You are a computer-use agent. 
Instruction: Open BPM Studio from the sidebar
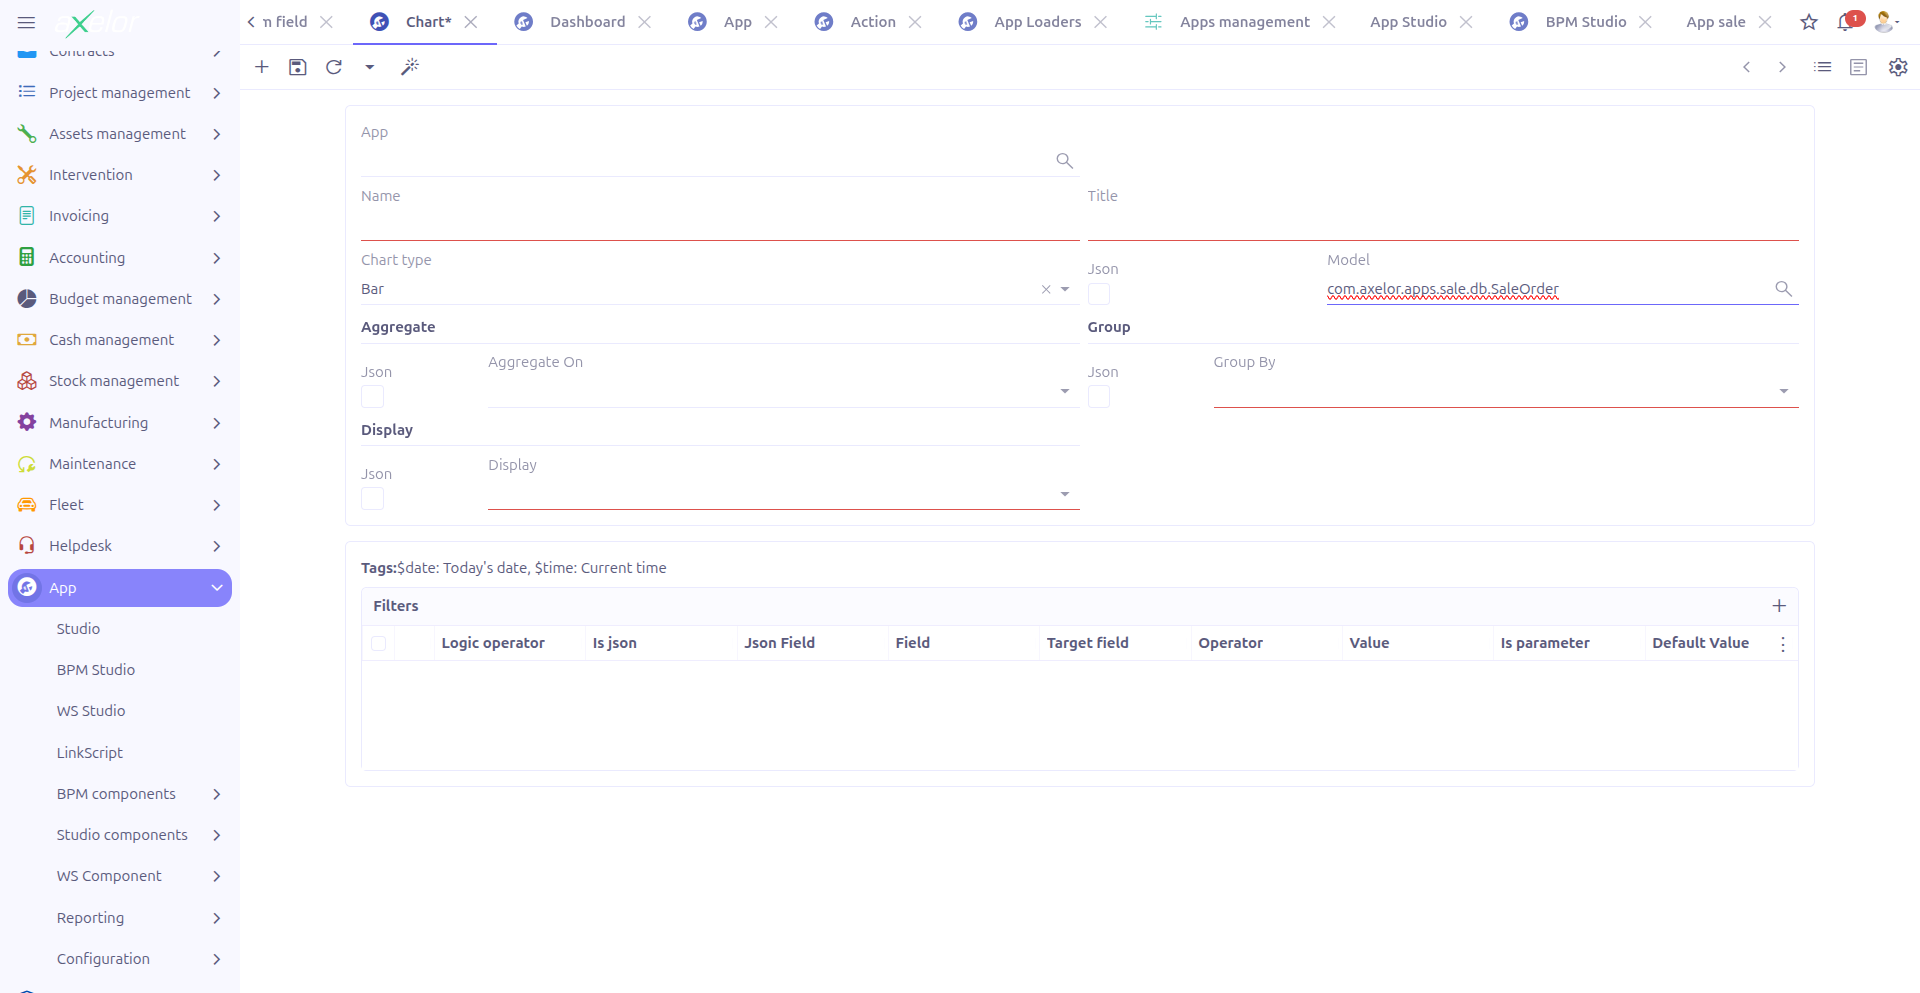tap(96, 669)
